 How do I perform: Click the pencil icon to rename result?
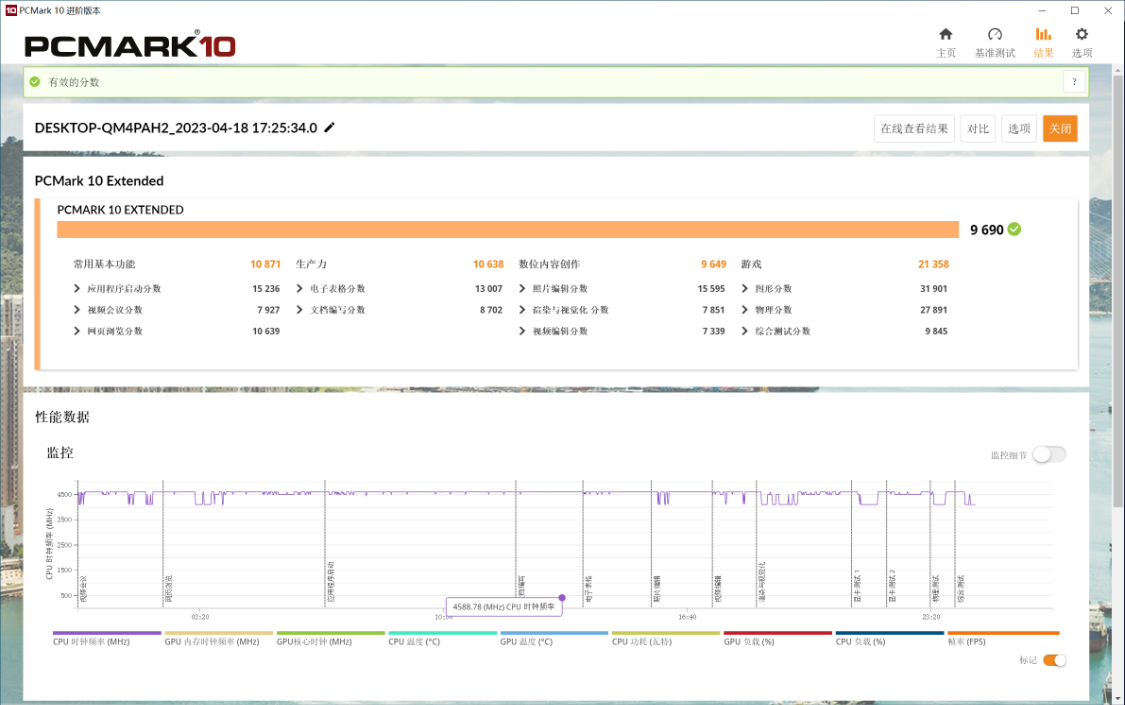[329, 127]
